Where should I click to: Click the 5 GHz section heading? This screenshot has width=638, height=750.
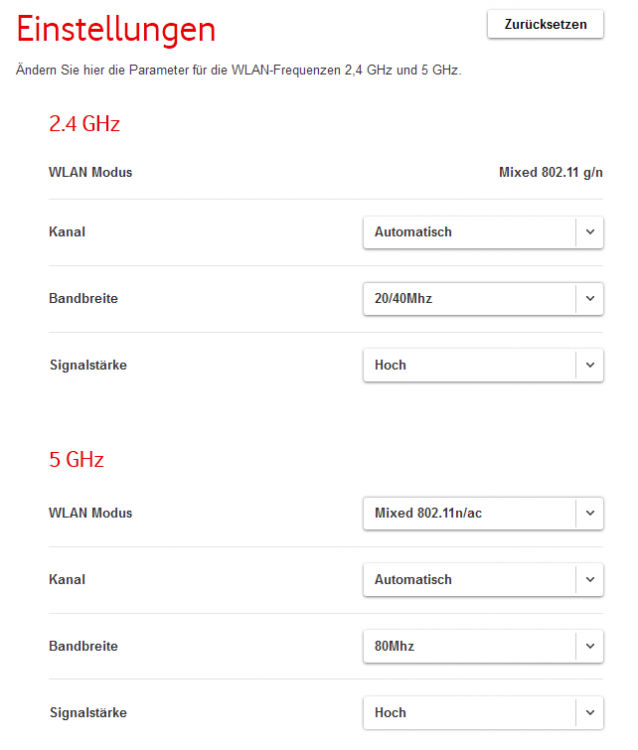coord(76,460)
